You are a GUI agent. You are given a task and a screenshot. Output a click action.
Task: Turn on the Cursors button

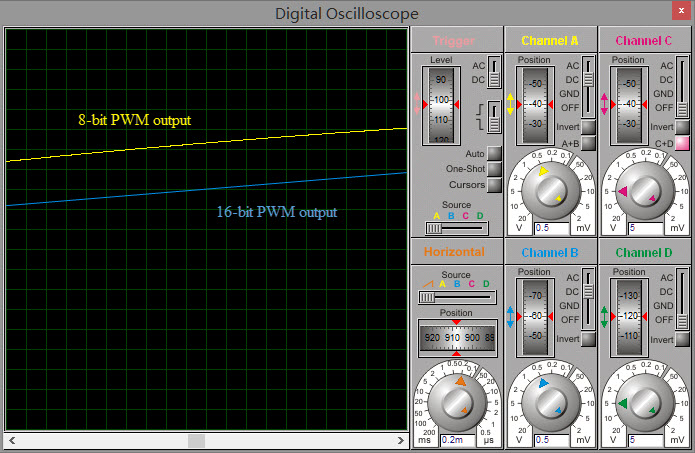pos(494,185)
